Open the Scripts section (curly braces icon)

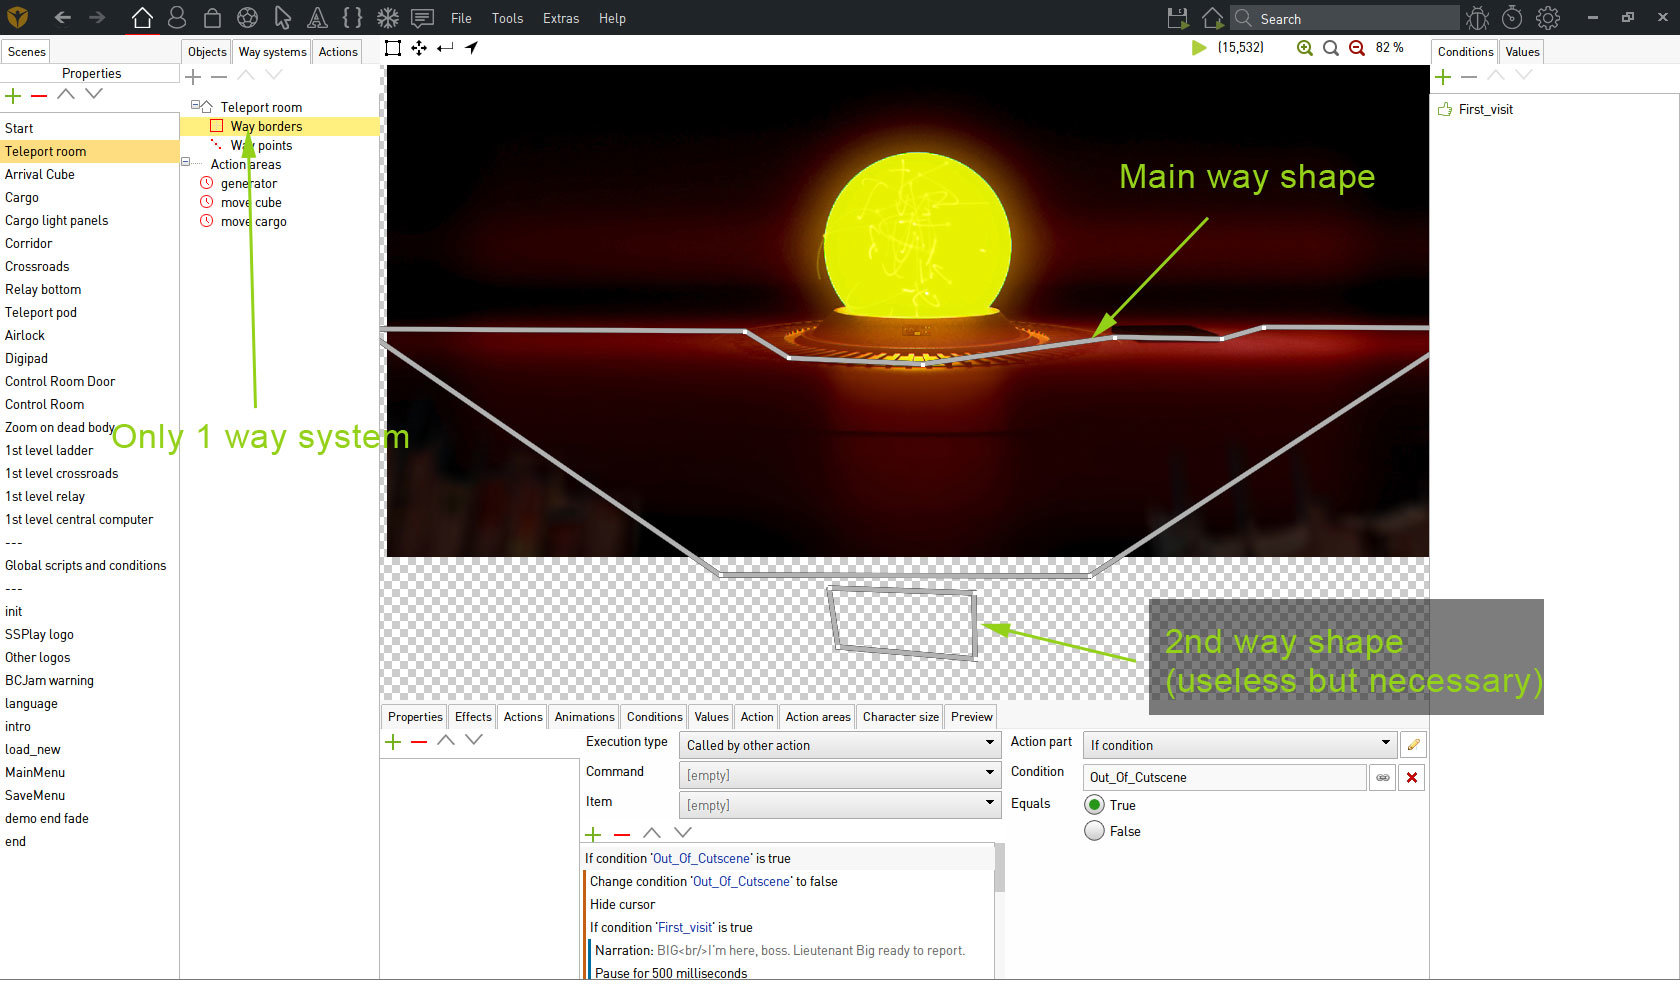352,18
